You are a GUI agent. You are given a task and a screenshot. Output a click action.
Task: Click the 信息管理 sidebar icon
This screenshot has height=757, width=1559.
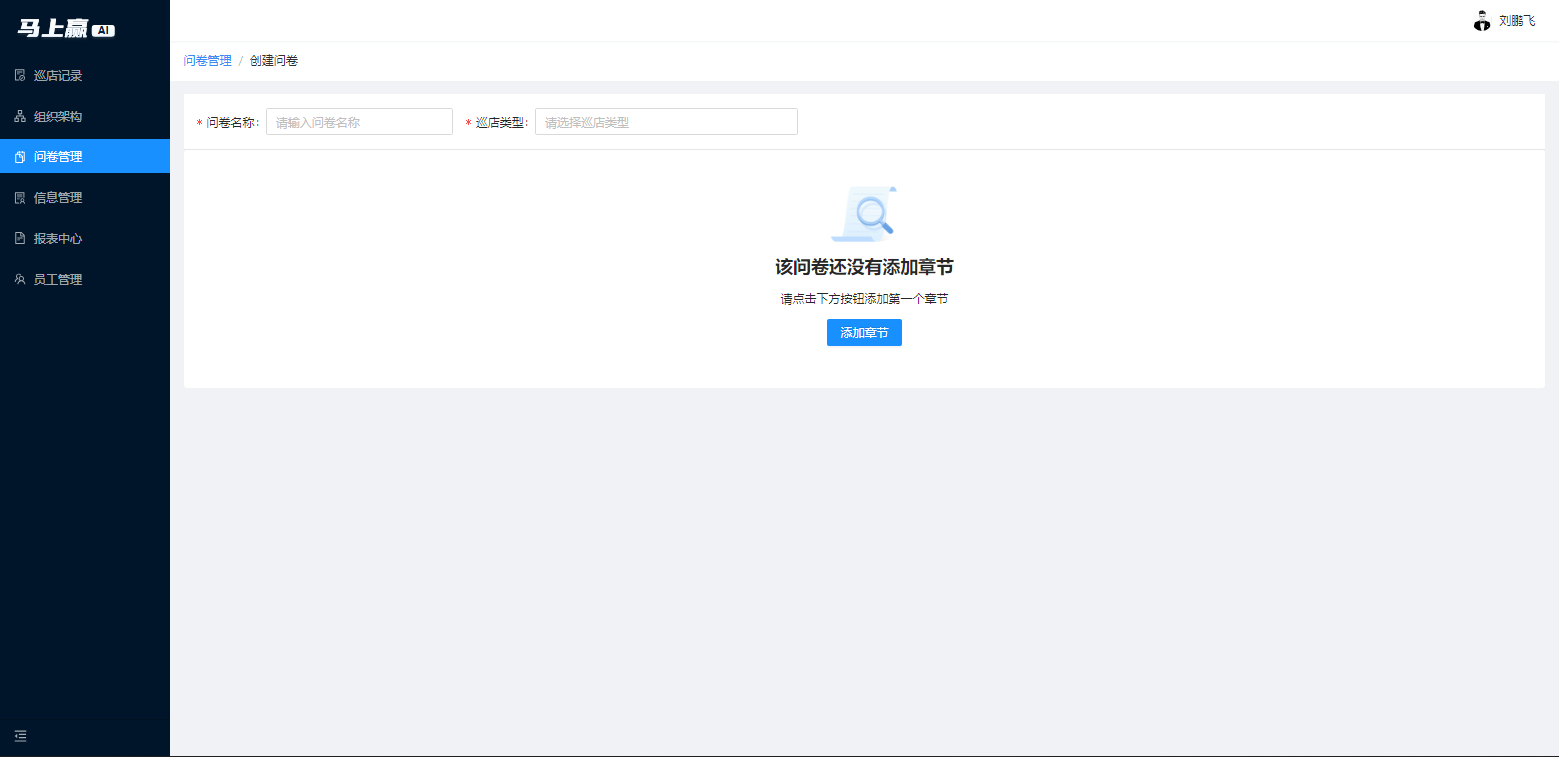[21, 197]
